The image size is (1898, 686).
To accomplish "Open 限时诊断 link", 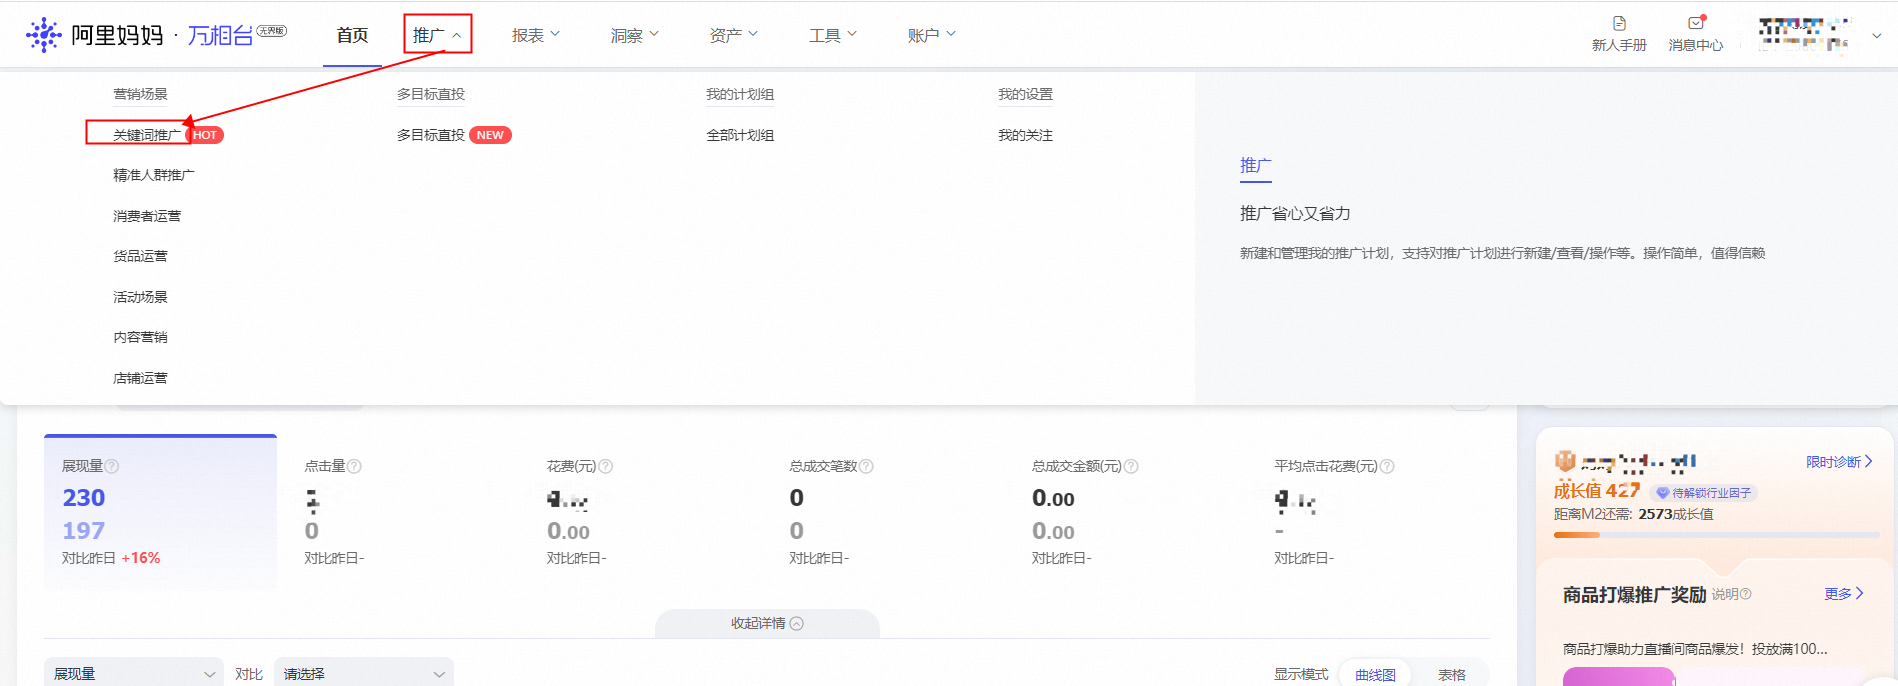I will 1839,462.
